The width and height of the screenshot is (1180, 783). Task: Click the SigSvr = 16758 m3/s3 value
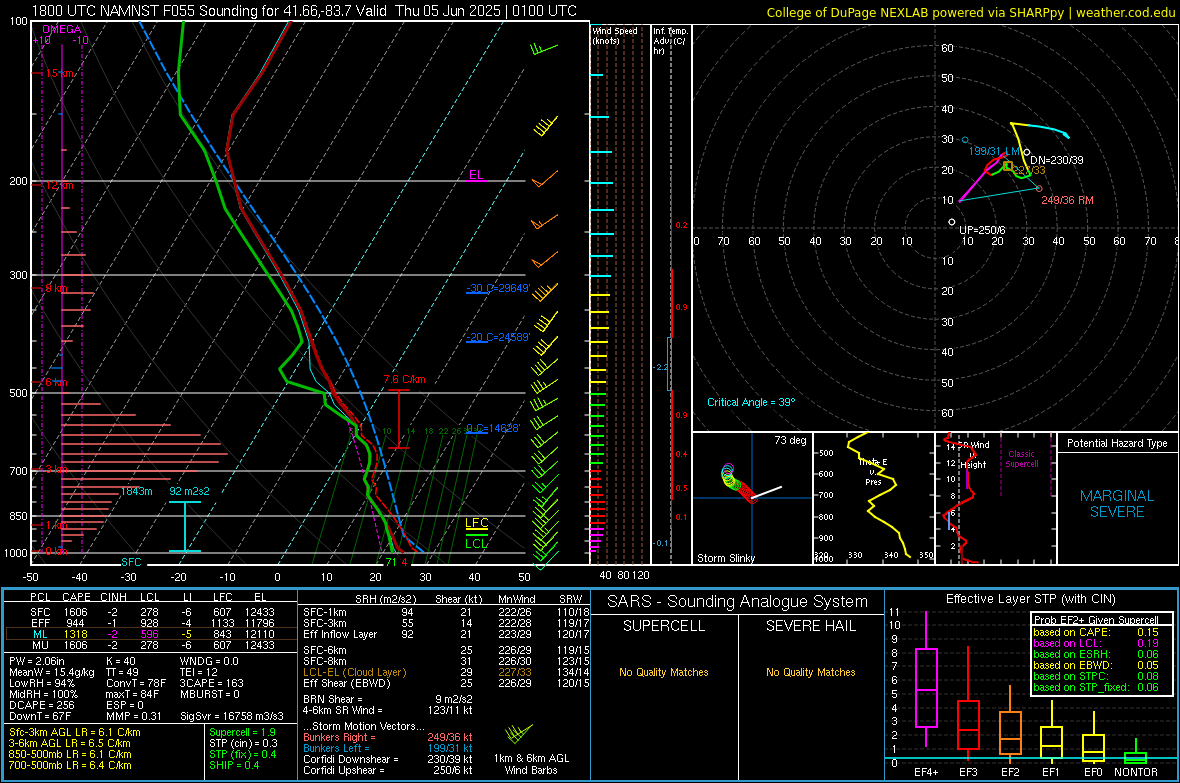pyautogui.click(x=232, y=716)
